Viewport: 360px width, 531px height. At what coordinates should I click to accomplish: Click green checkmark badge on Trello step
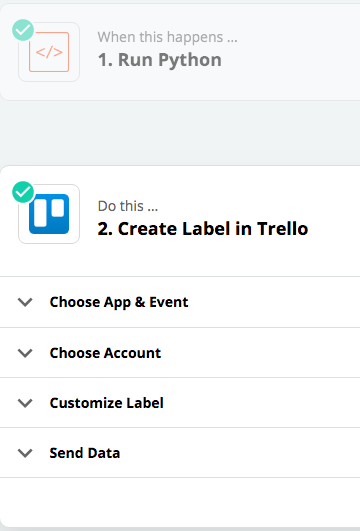point(23,192)
